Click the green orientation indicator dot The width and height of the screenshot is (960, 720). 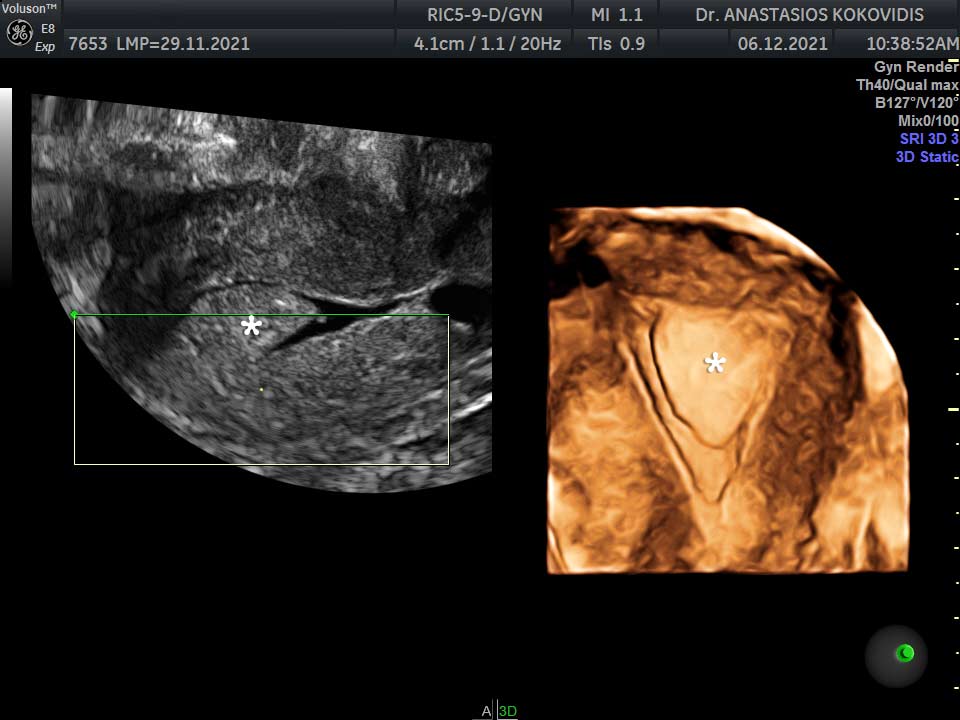pyautogui.click(x=905, y=653)
